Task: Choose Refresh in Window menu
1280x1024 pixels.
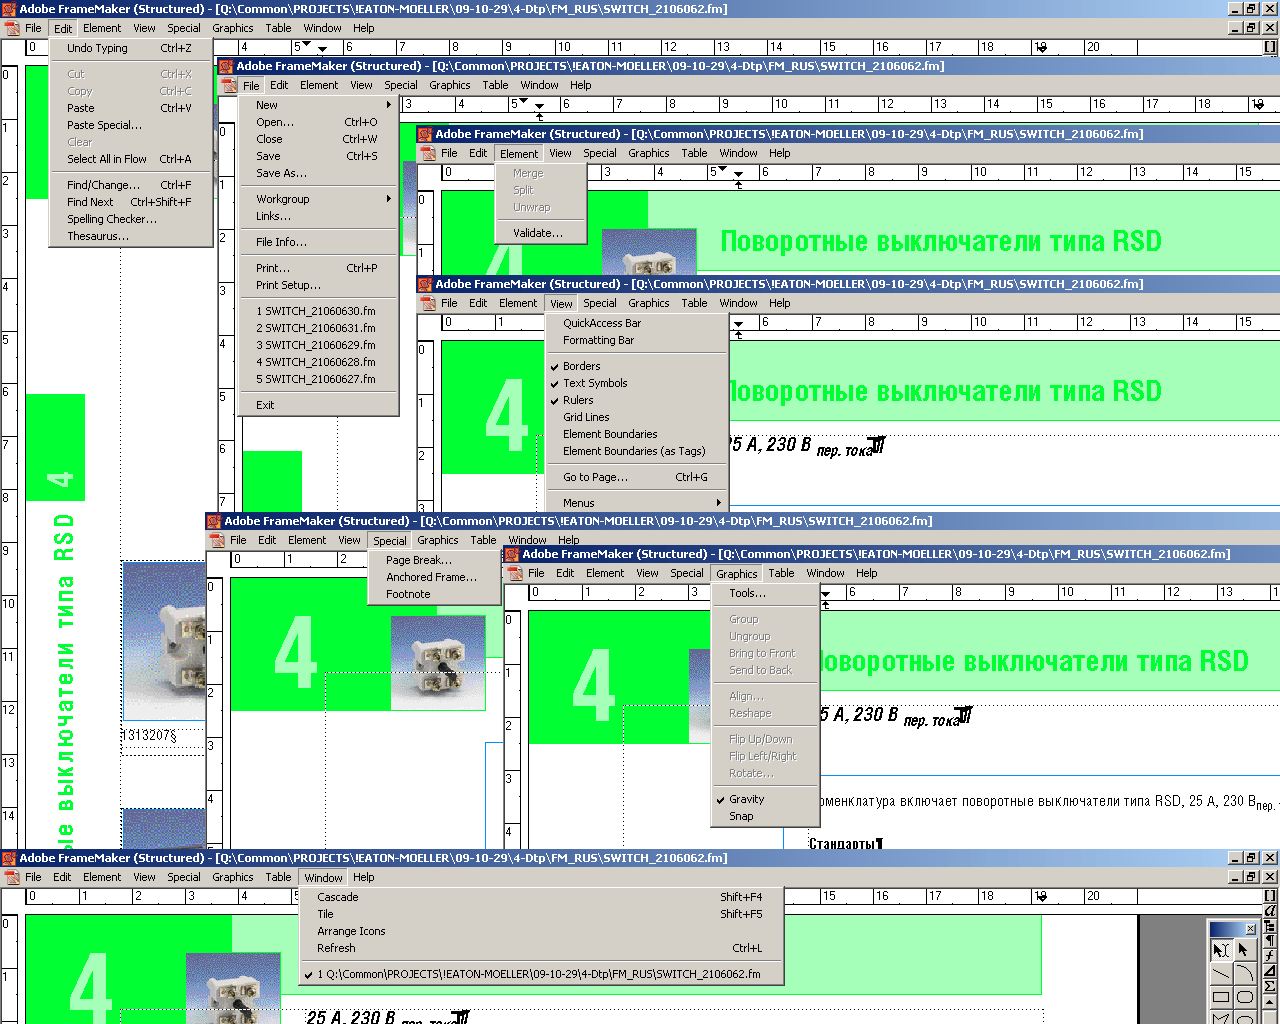Action: 541,948
